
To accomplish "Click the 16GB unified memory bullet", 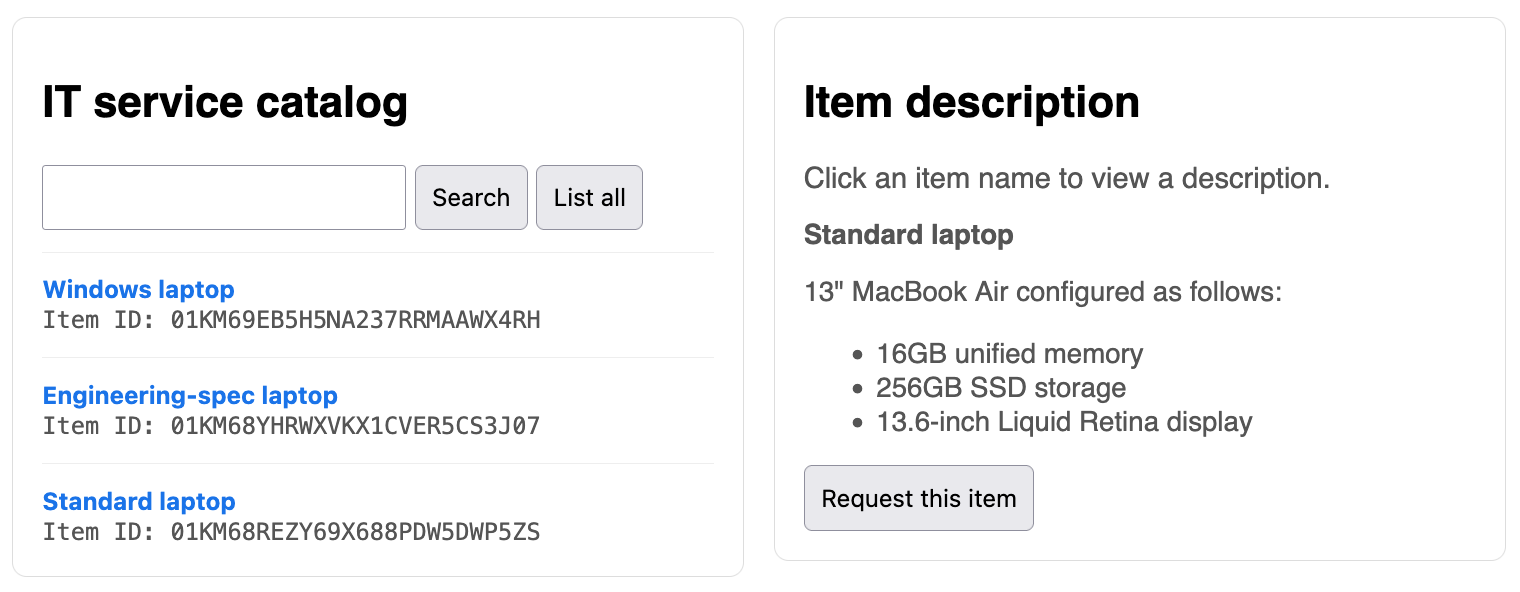I will coord(1009,354).
